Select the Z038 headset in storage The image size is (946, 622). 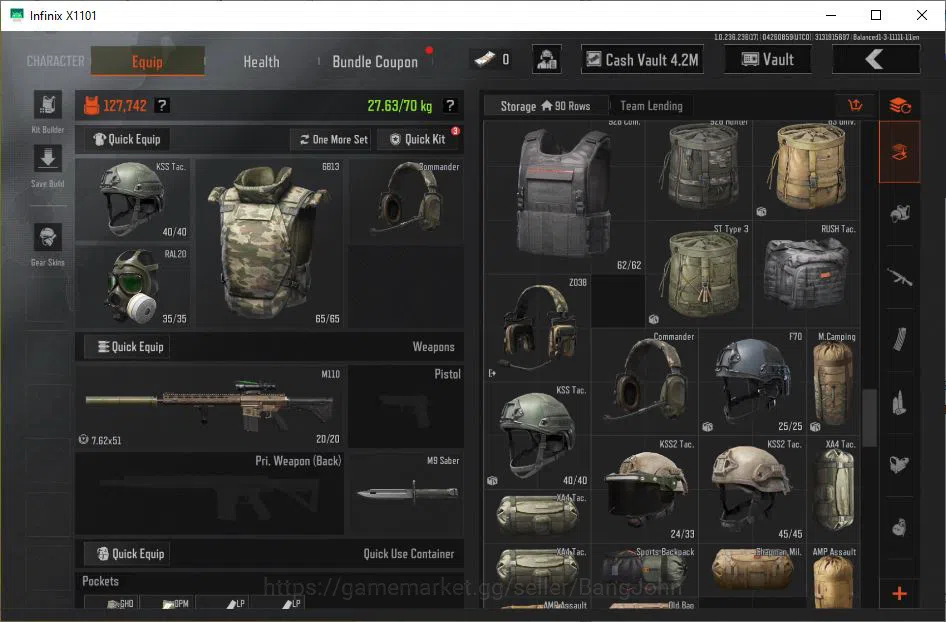tap(538, 328)
